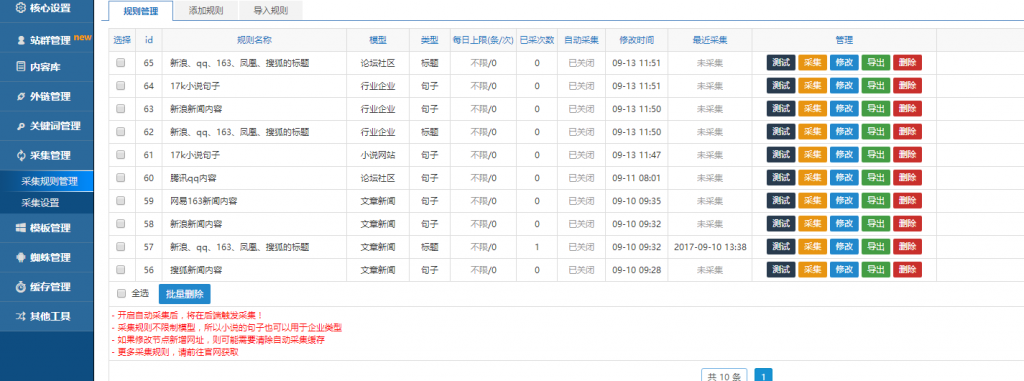Check the checkbox for rule id 65
This screenshot has width=1024, height=381.
click(120, 63)
